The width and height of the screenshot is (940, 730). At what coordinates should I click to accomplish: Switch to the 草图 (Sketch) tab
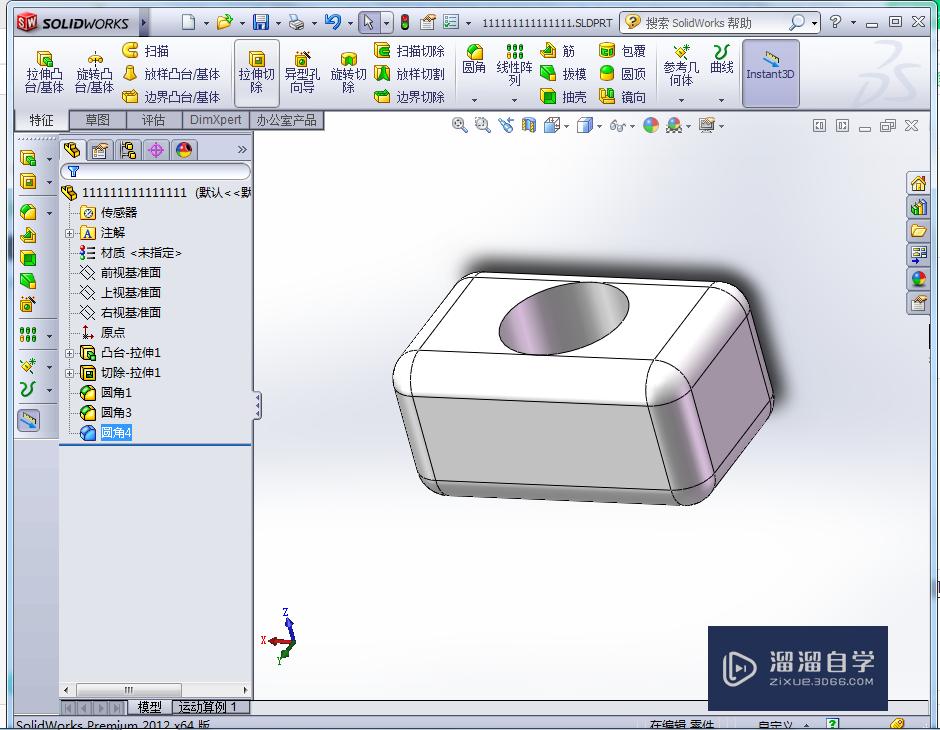coord(96,118)
